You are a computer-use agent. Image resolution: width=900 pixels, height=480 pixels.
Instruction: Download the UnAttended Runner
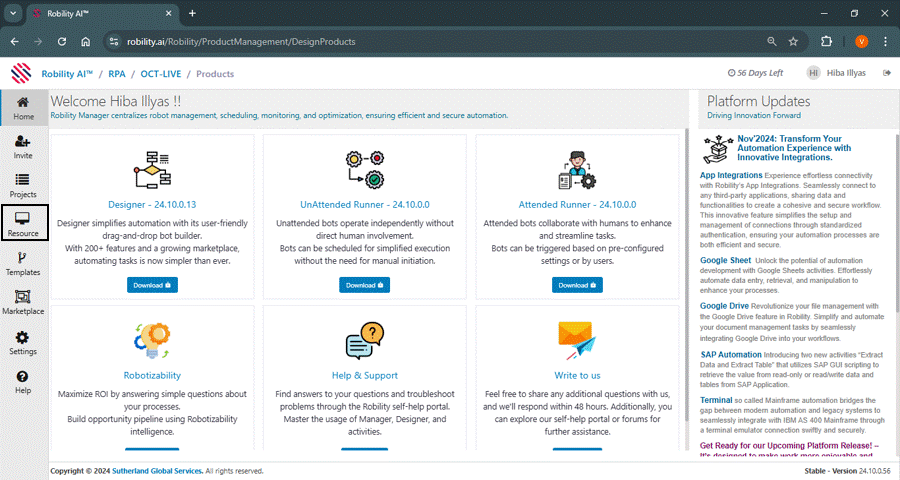364,285
